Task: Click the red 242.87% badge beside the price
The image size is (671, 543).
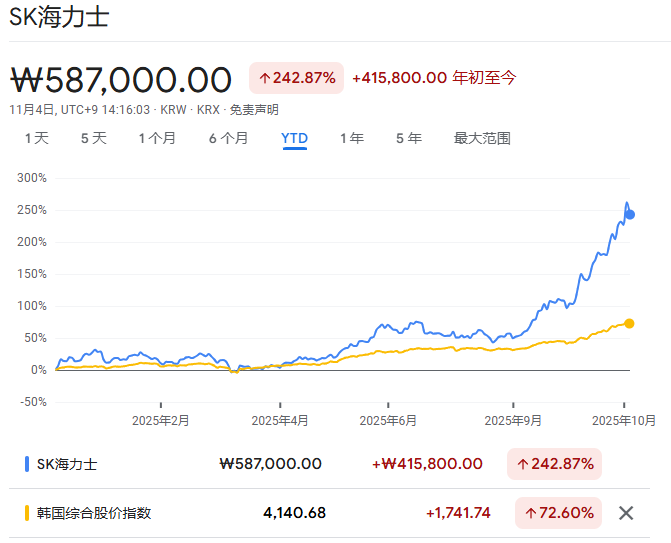Action: (296, 78)
